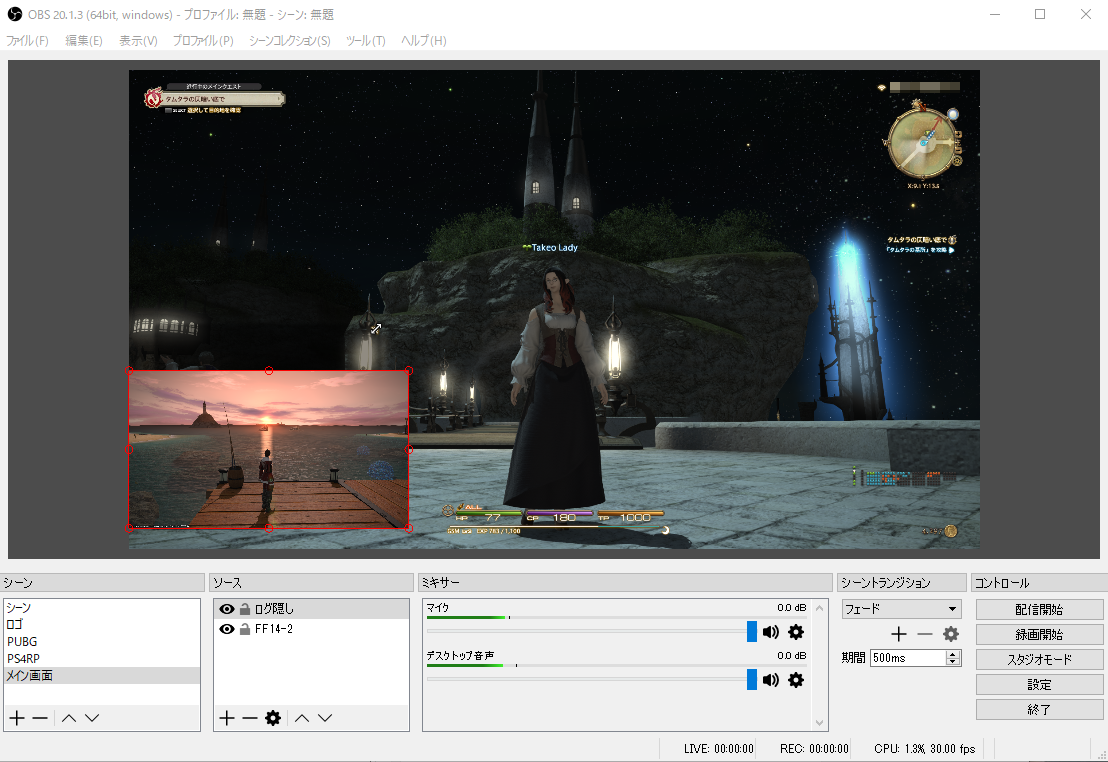
Task: Add a new source with plus icon
Action: coord(226,718)
